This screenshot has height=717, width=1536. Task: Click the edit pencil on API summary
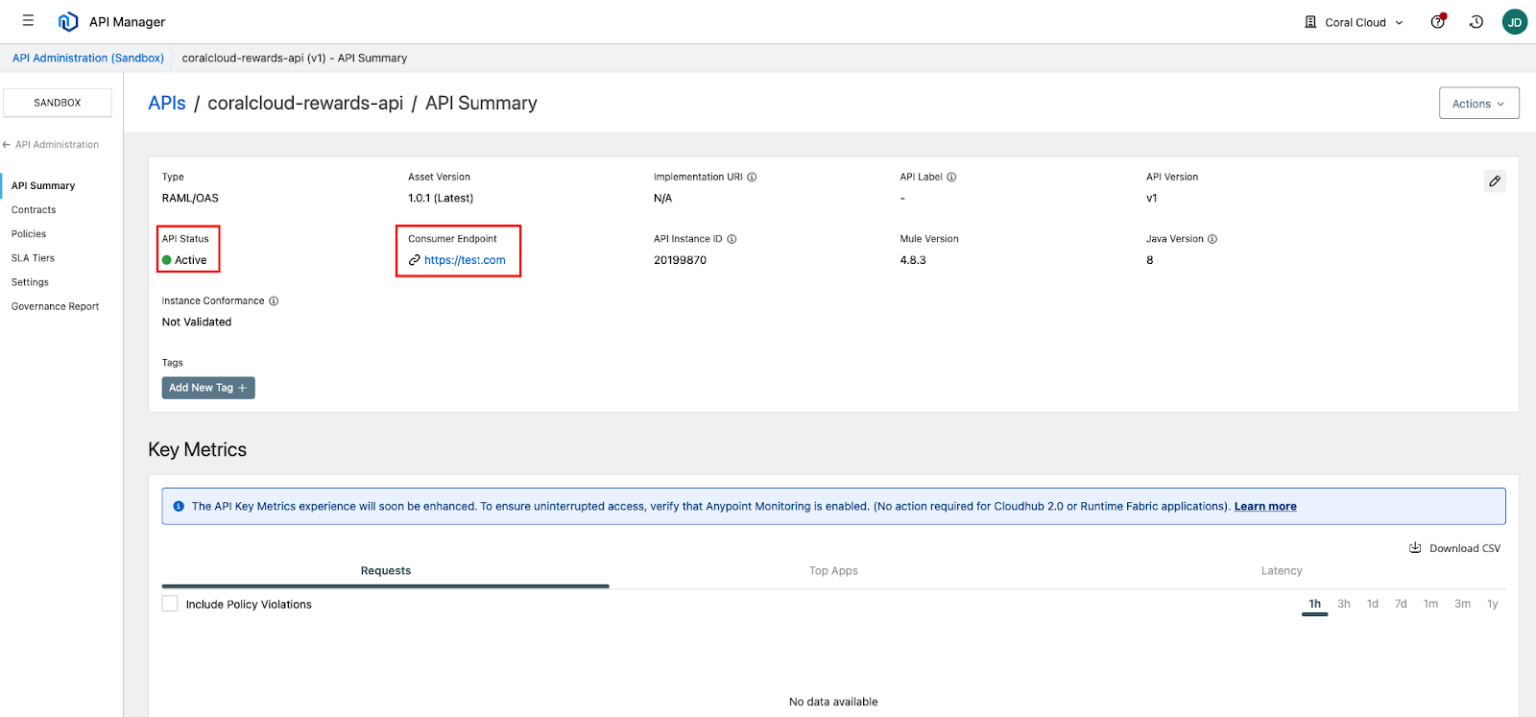[1494, 181]
